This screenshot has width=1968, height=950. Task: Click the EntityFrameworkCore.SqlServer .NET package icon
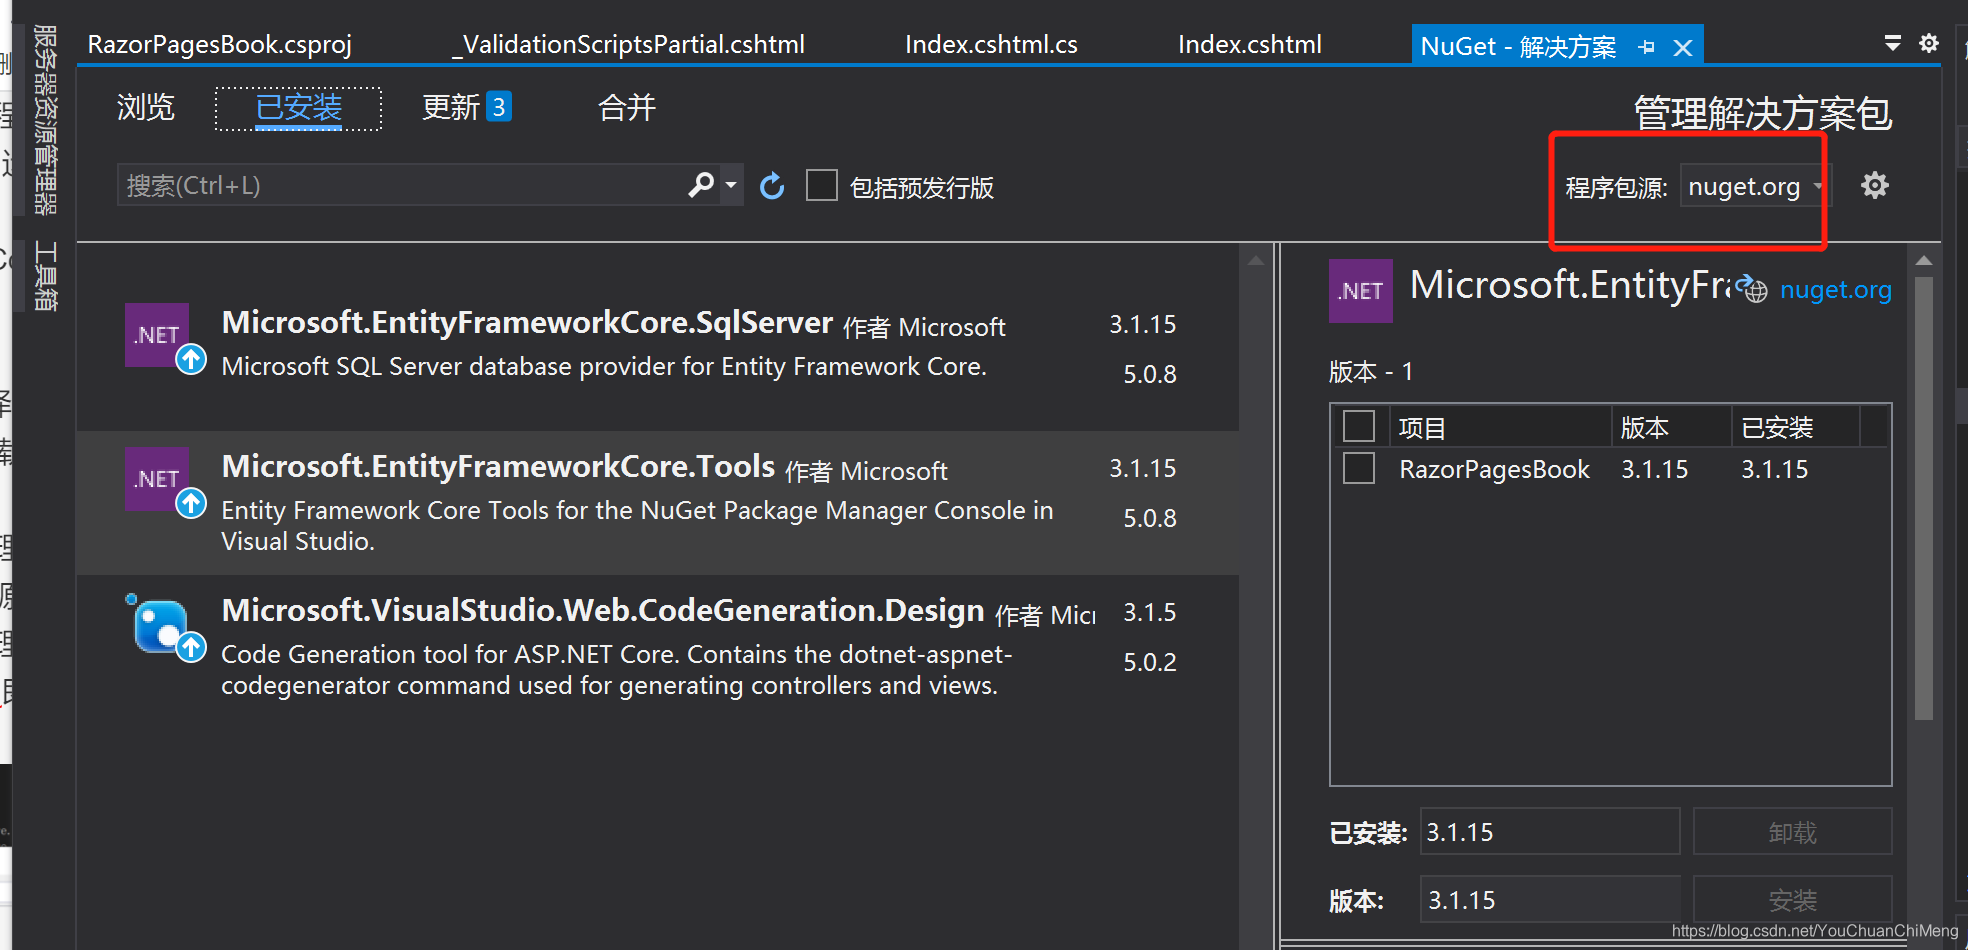157,335
